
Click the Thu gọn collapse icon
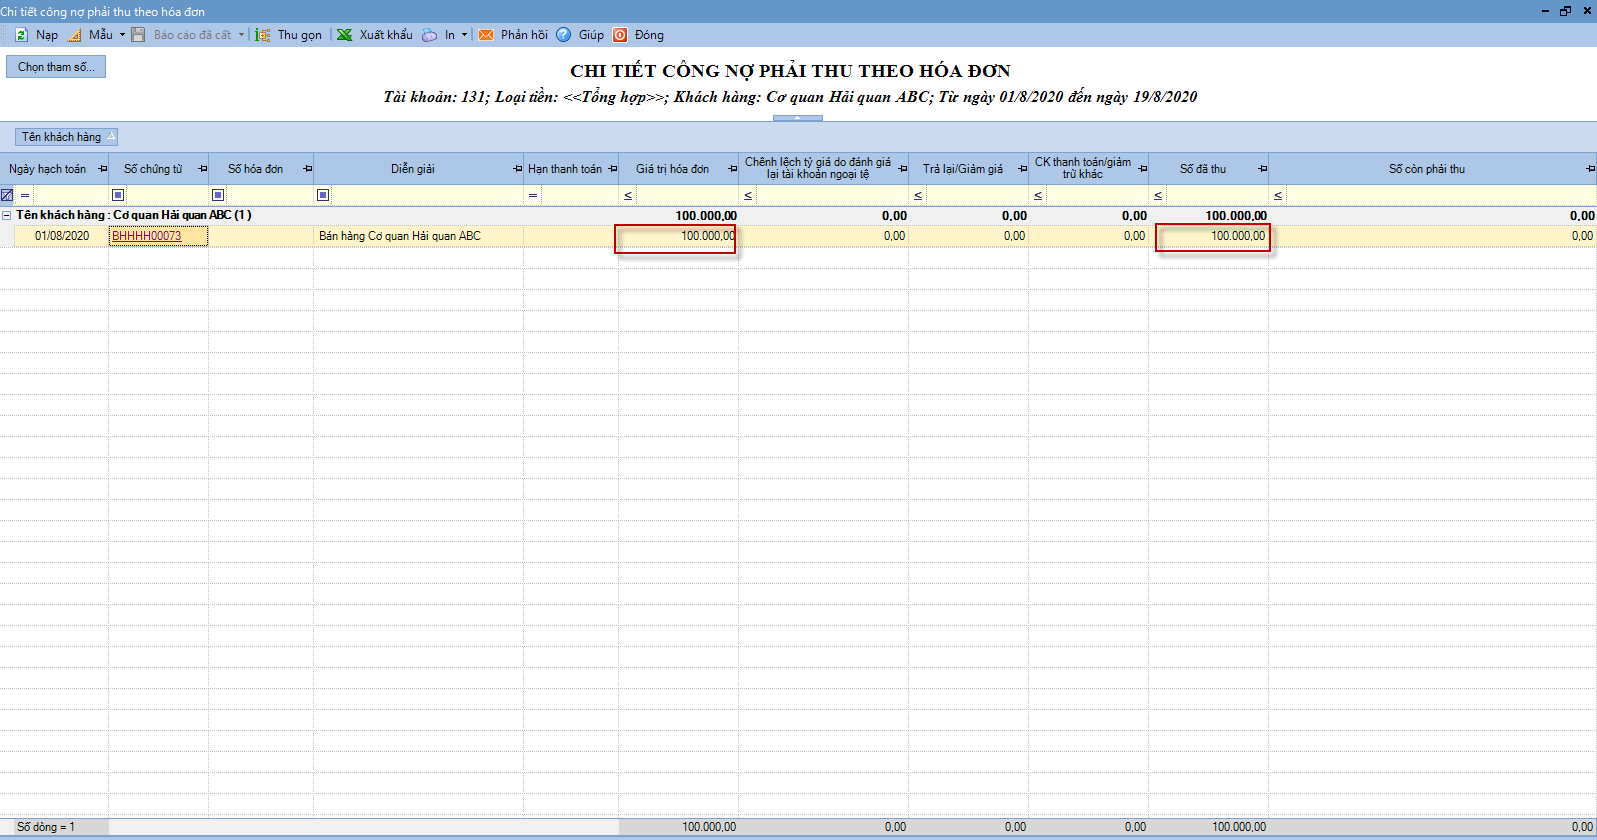click(263, 35)
